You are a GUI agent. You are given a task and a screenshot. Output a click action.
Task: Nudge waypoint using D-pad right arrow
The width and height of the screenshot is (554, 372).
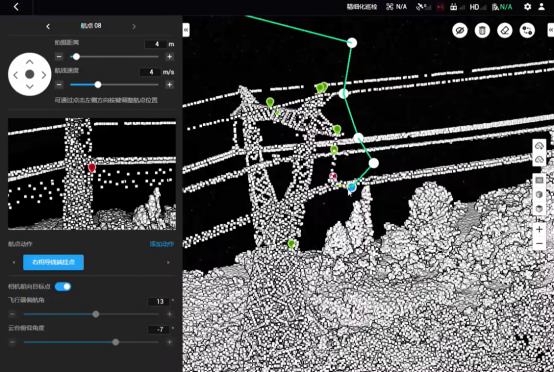(44, 75)
